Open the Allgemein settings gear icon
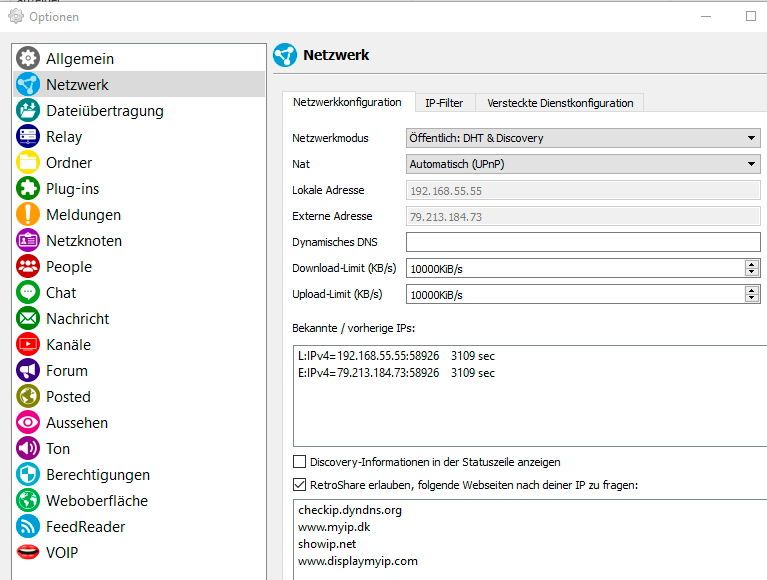Screen dimensions: 767x580 pos(28,58)
